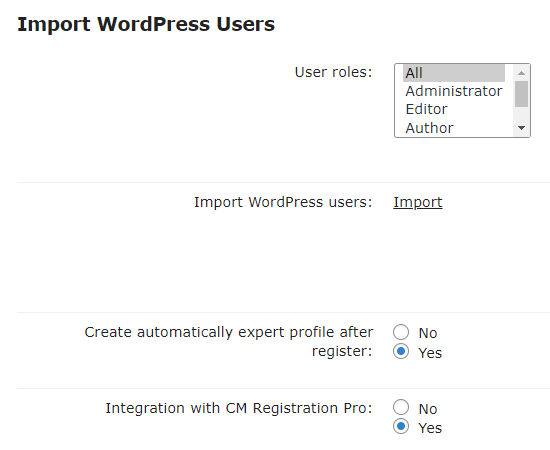
Task: Pick the Editor role from the list
Action: click(x=454, y=109)
